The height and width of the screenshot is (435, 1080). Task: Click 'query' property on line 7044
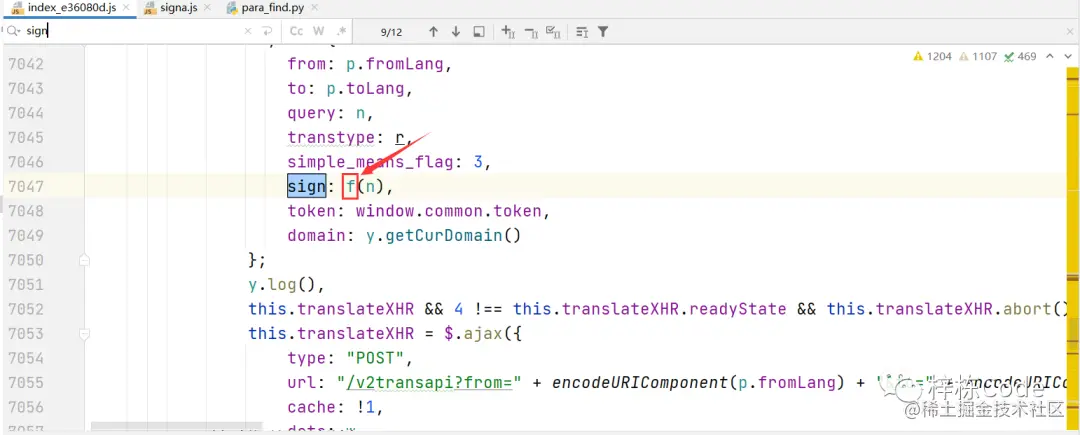pyautogui.click(x=311, y=114)
